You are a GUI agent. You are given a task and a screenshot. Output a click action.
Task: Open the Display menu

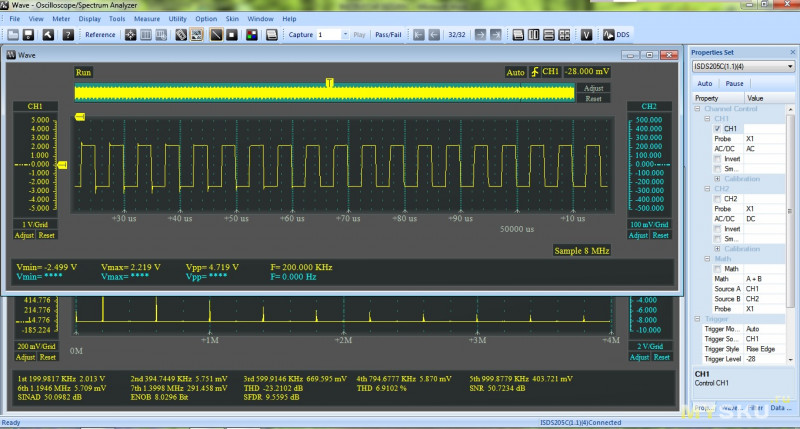pyautogui.click(x=90, y=19)
